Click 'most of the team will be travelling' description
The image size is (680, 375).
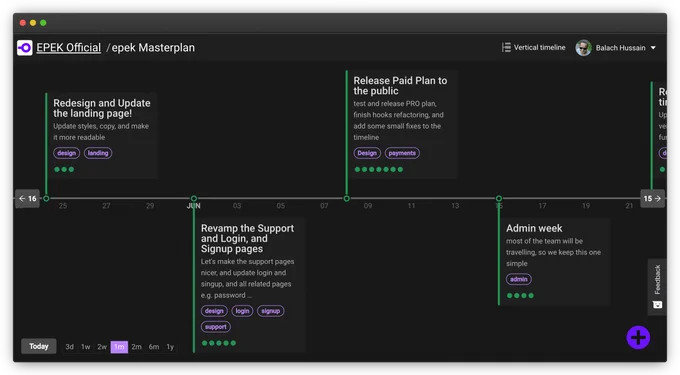tap(553, 252)
